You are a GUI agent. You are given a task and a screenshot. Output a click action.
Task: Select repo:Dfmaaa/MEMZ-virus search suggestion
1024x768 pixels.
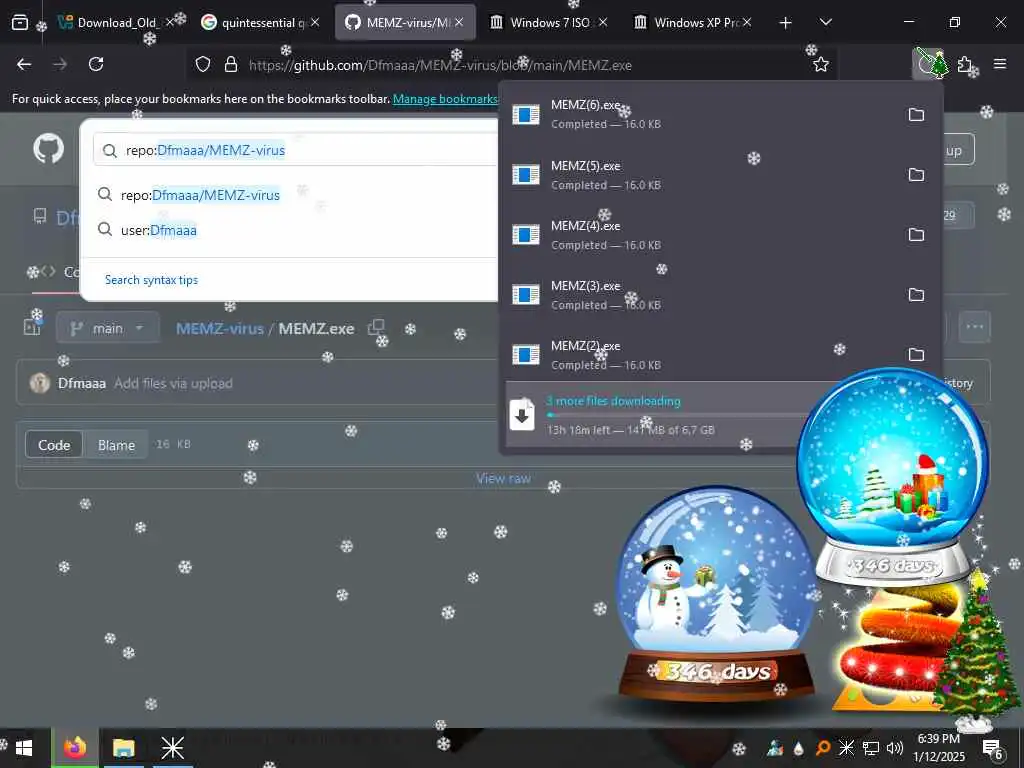pos(291,195)
